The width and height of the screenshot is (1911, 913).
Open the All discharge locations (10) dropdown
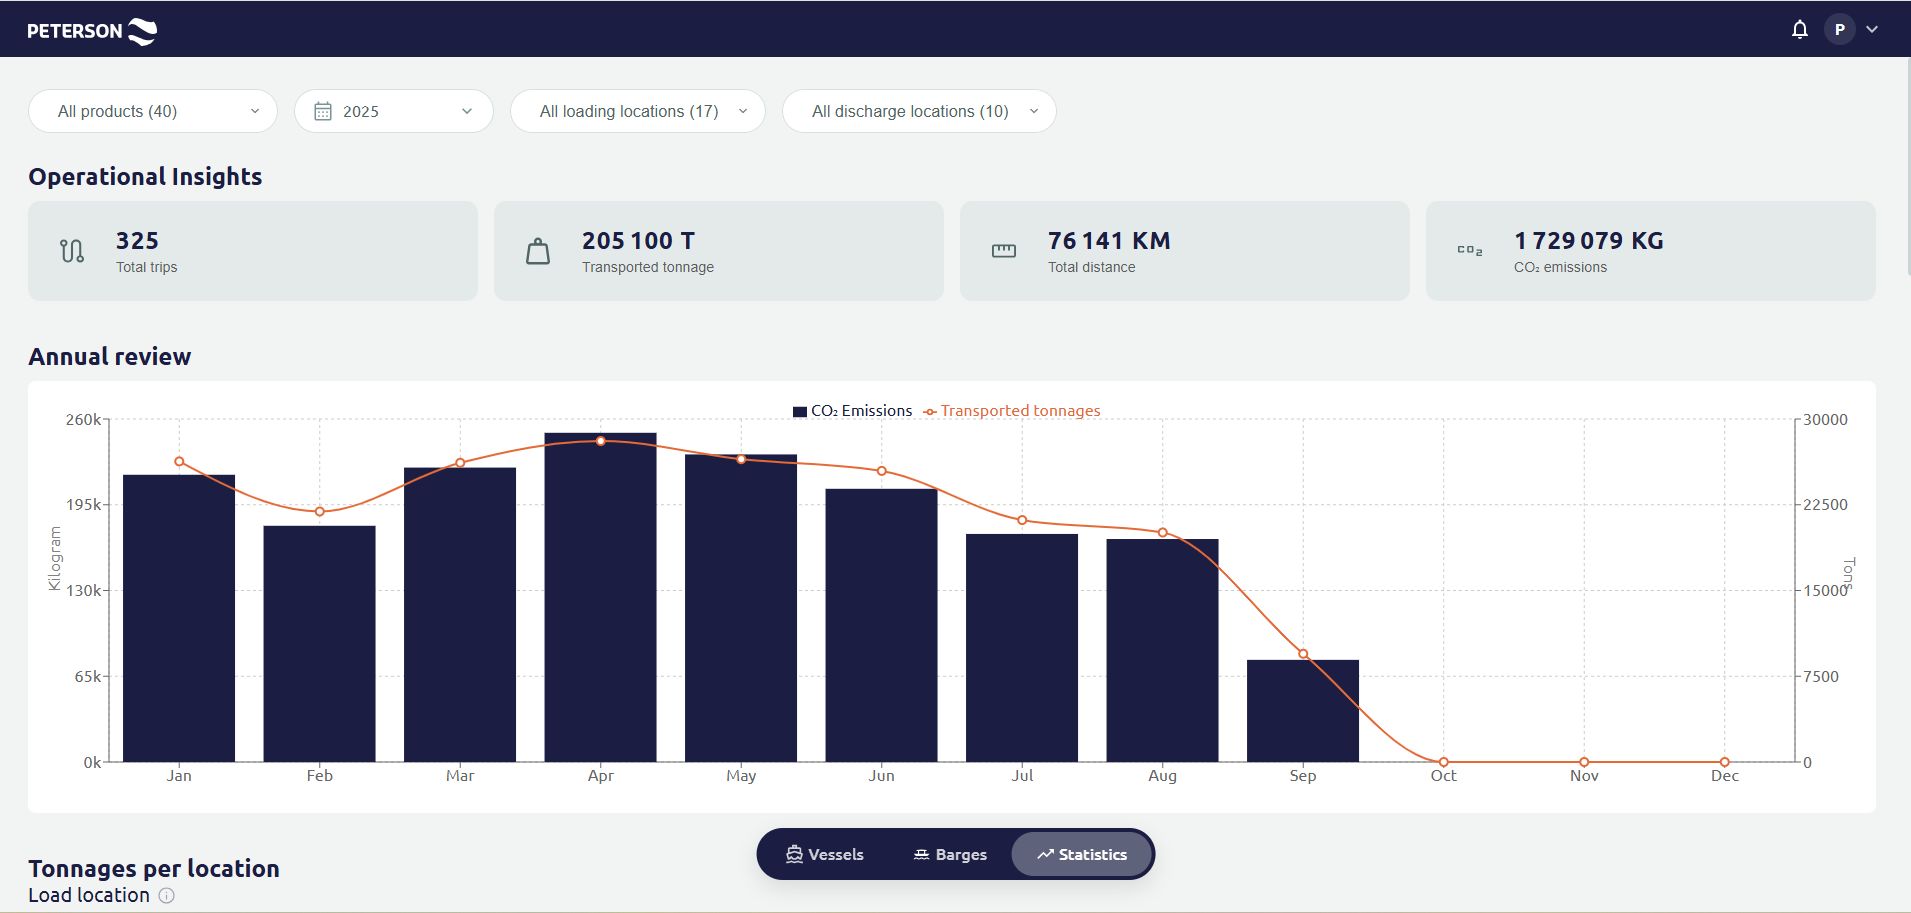(918, 111)
